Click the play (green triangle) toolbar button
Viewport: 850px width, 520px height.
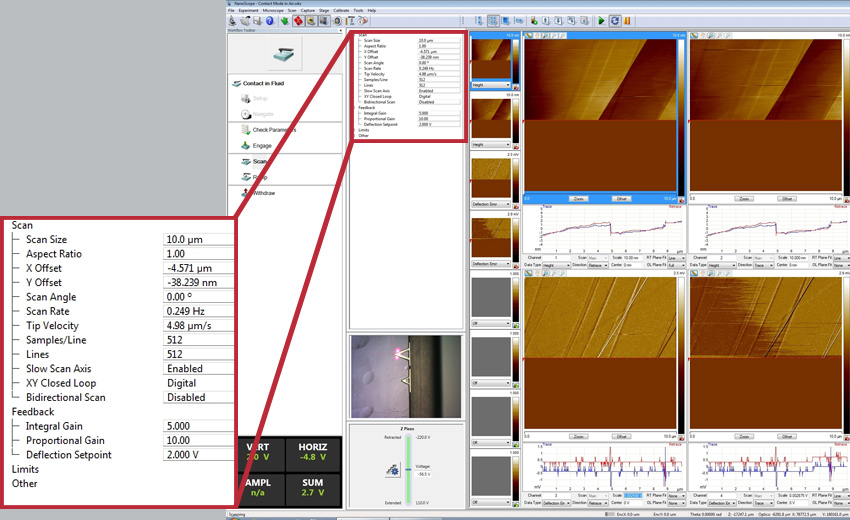coord(601,21)
